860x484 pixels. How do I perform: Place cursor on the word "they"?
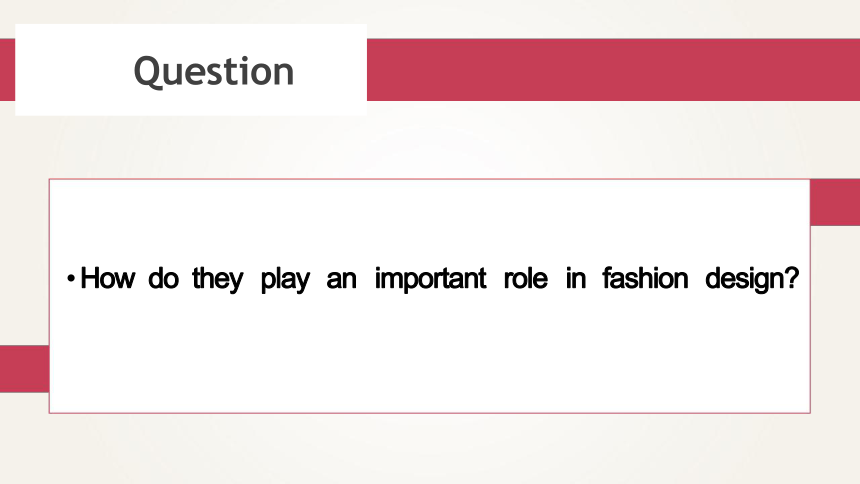click(218, 279)
